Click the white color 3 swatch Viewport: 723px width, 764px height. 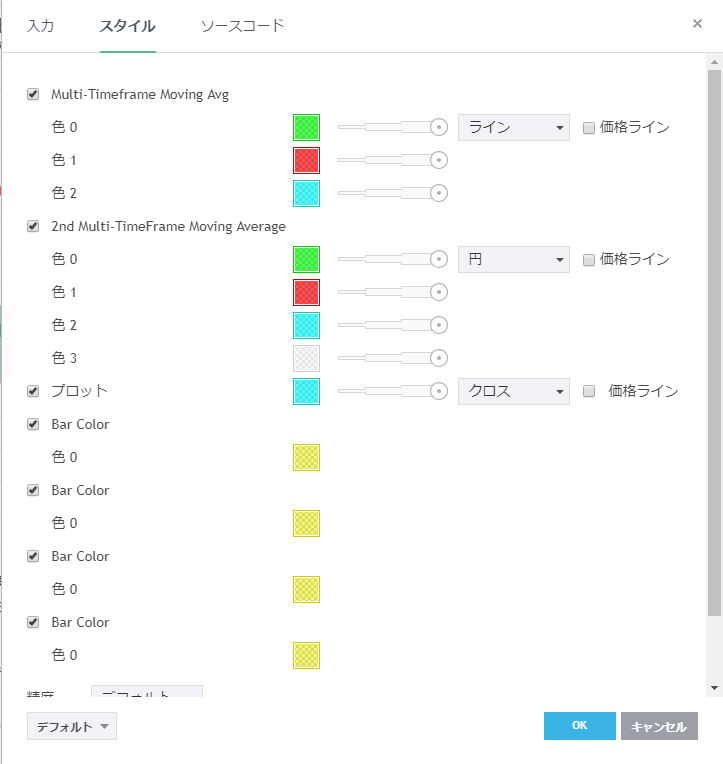tap(306, 358)
